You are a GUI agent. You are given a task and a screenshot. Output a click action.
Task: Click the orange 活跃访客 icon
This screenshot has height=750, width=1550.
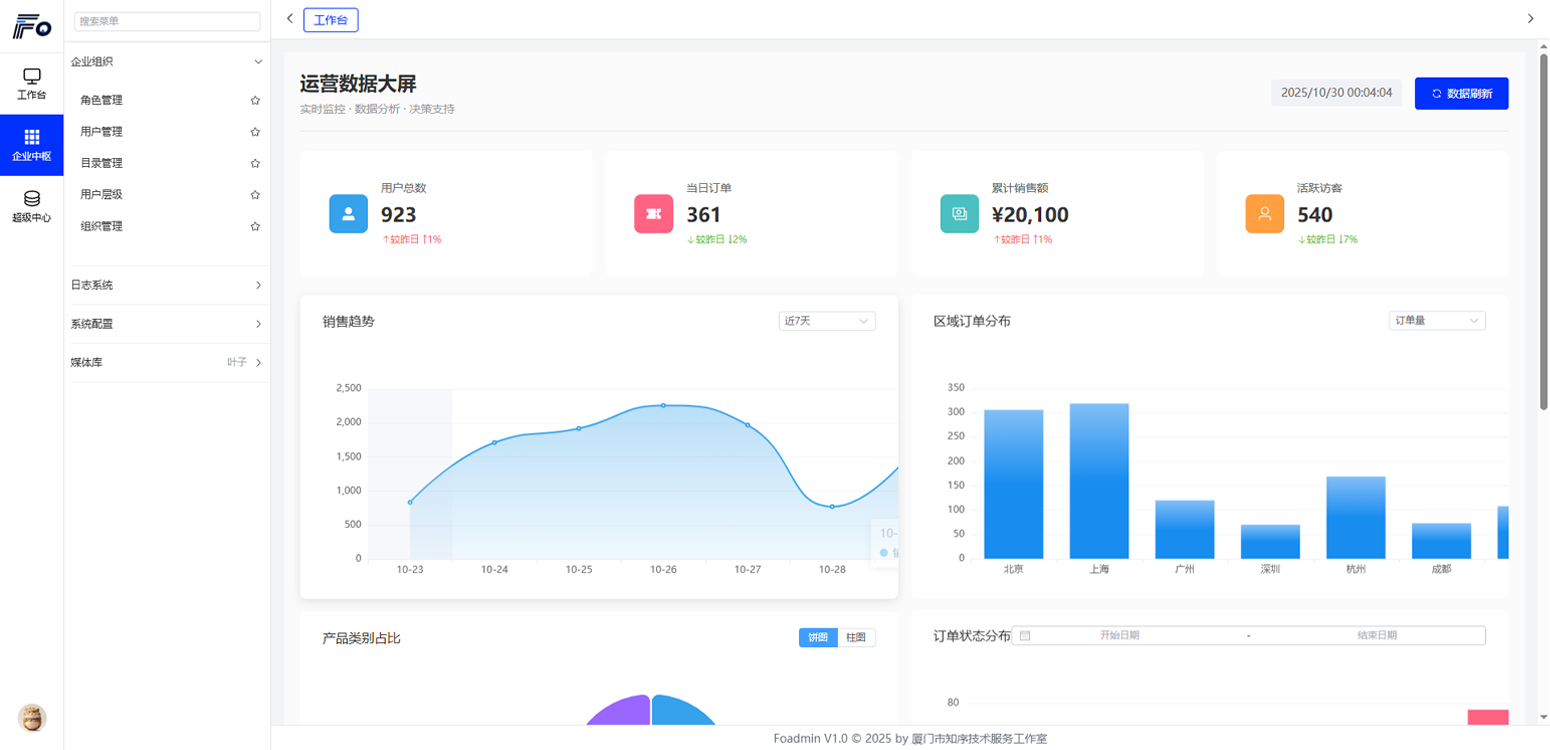pos(1263,213)
